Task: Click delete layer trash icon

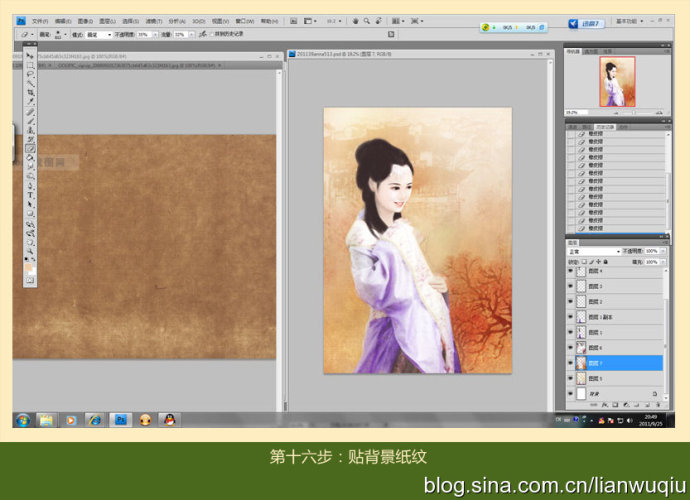Action: click(658, 404)
